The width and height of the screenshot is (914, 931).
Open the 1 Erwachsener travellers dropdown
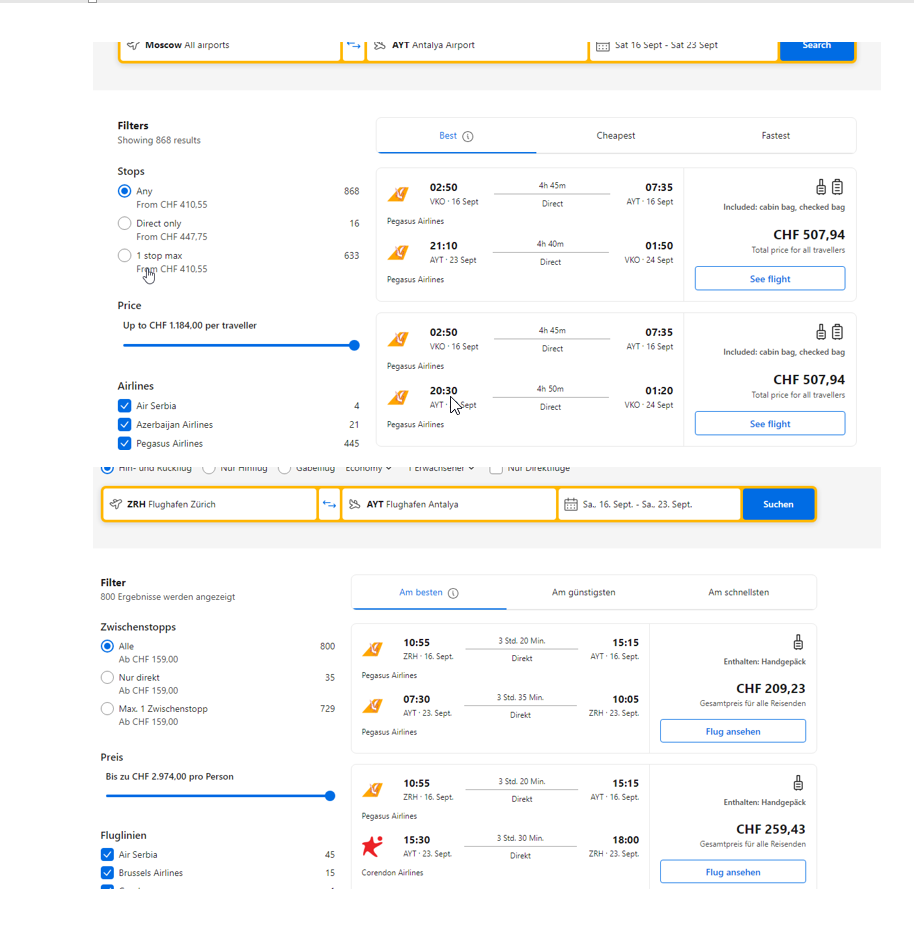point(441,468)
